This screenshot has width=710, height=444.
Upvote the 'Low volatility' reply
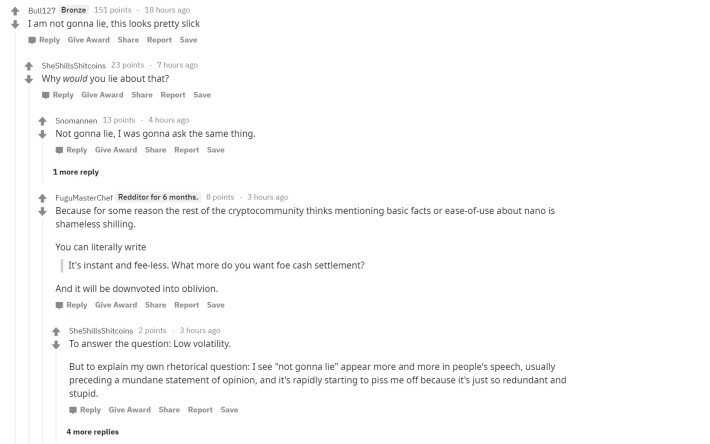pyautogui.click(x=56, y=331)
